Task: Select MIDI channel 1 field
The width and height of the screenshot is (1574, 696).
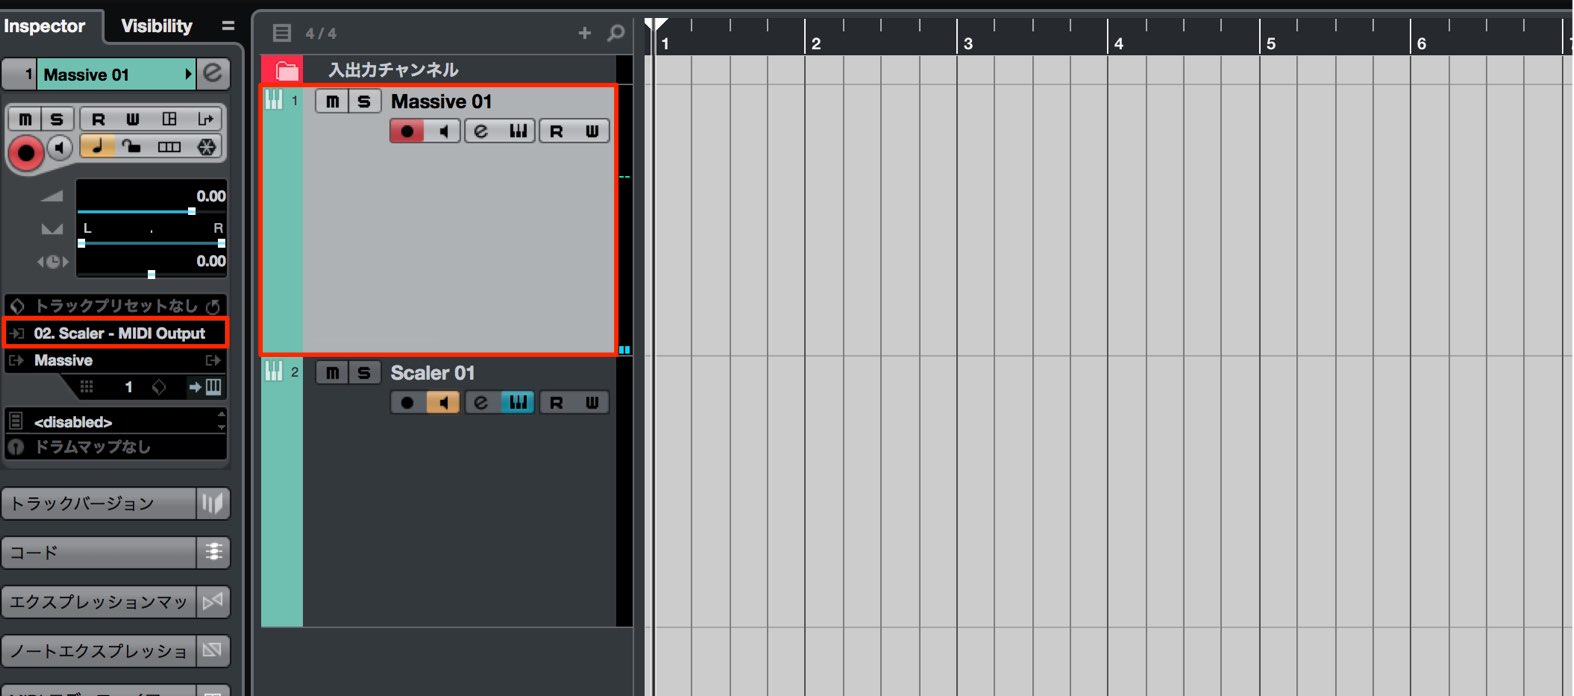Action: tap(128, 387)
